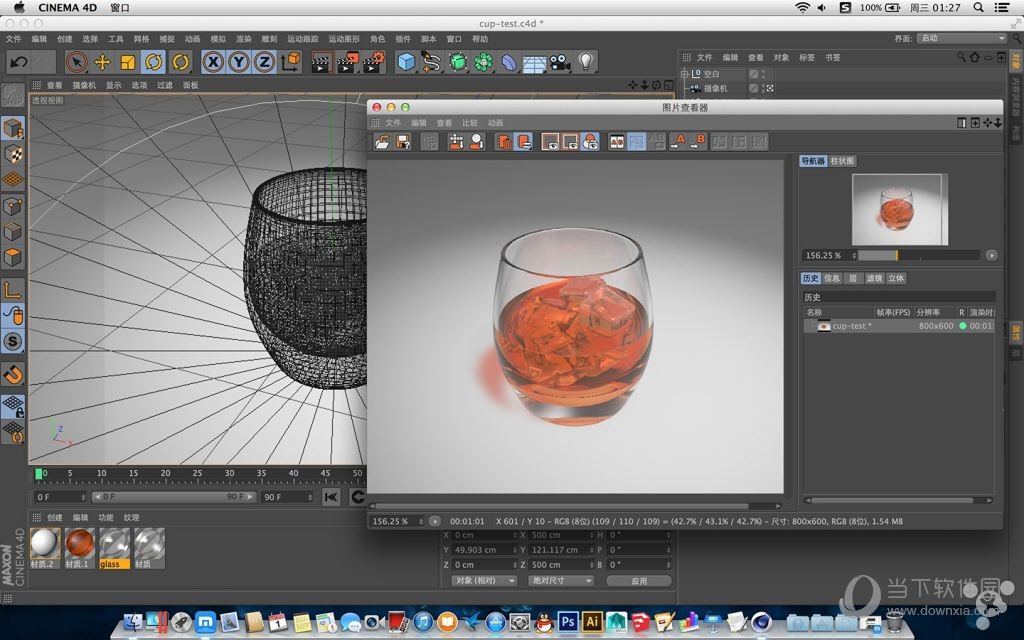The height and width of the screenshot is (640, 1024).
Task: Toggle the coordinate system icon
Action: coord(291,63)
